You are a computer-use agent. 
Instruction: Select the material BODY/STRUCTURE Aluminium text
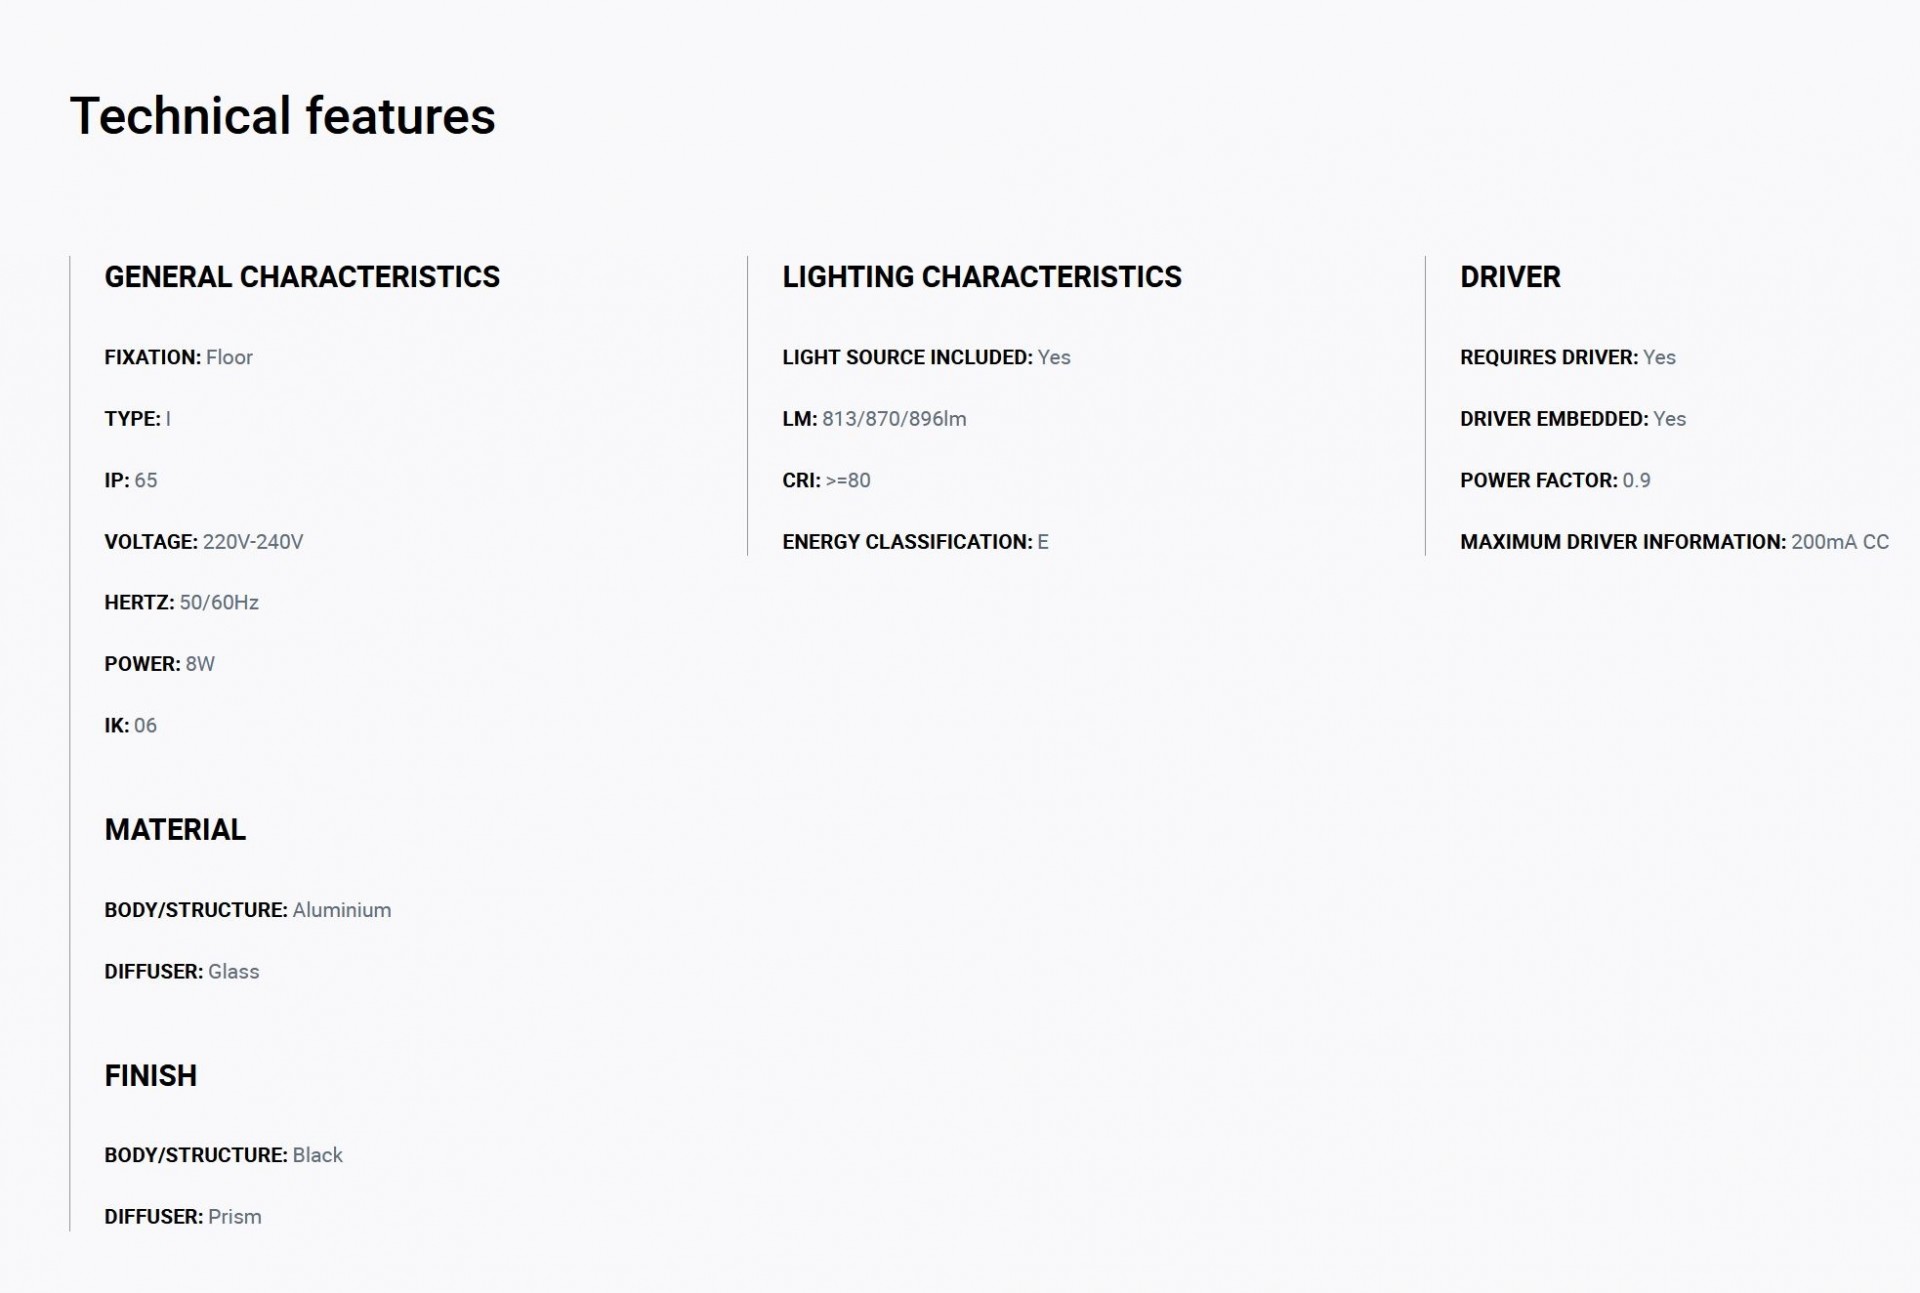pos(247,910)
